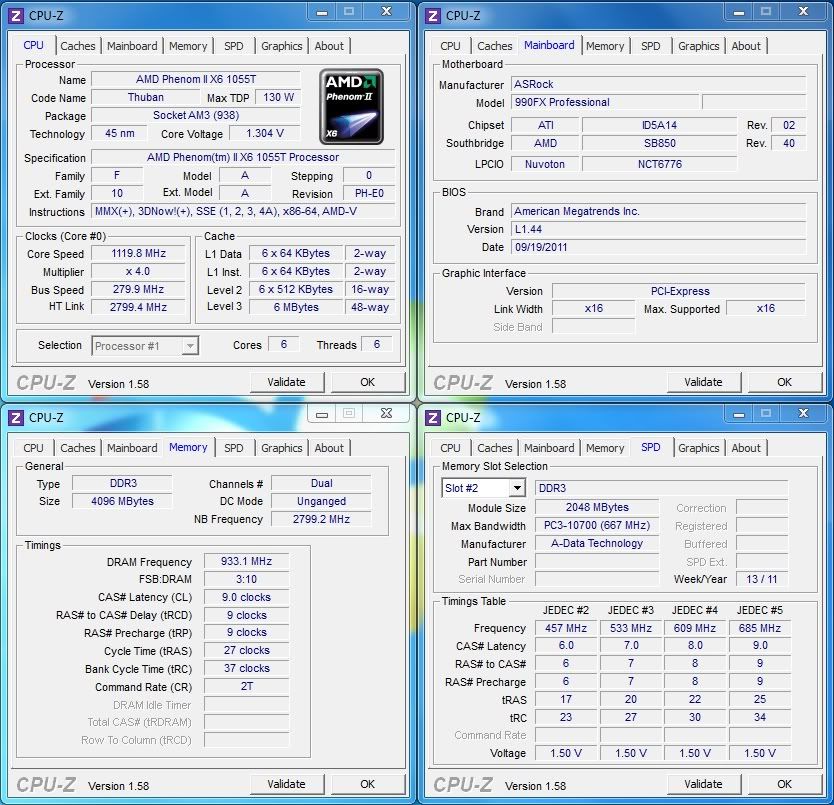This screenshot has width=834, height=805.
Task: Click the Core Voltage value '1.304 V'
Action: pos(265,133)
